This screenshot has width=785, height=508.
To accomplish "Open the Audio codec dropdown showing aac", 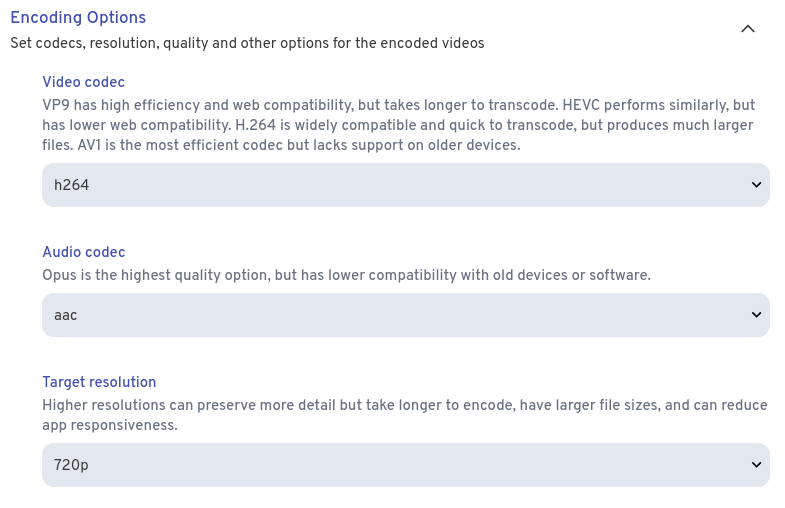I will pos(405,315).
